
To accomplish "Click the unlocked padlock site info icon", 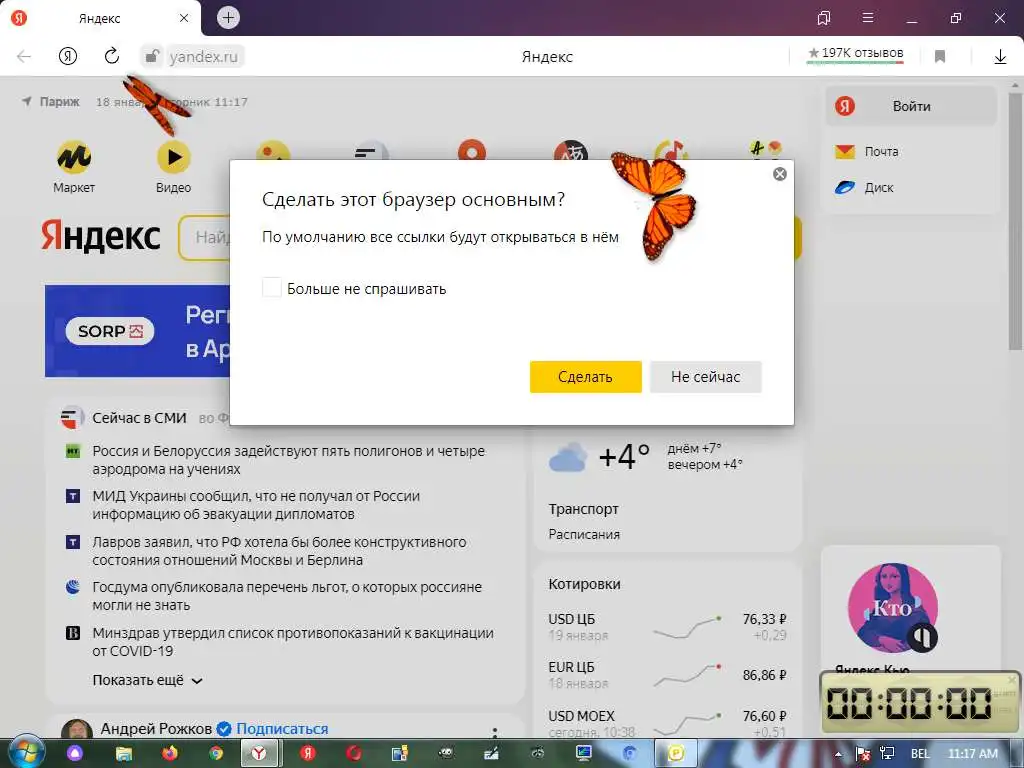I will pyautogui.click(x=152, y=56).
